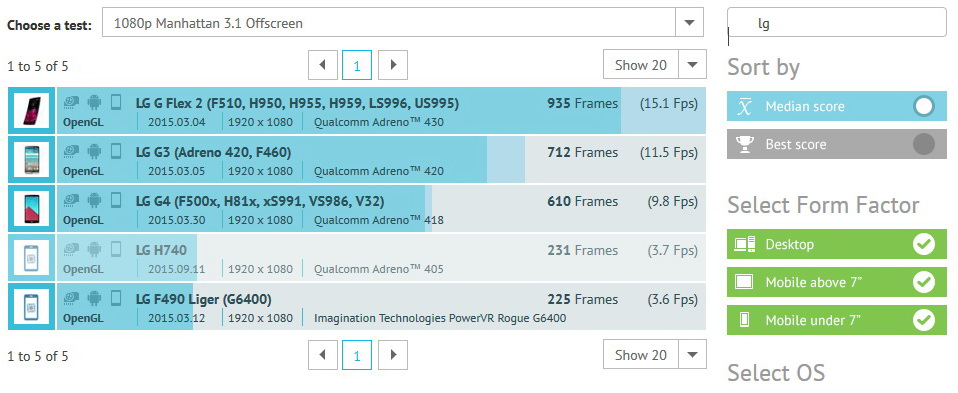The width and height of the screenshot is (958, 393).
Task: Select page 1 in top pagination
Action: point(357,65)
